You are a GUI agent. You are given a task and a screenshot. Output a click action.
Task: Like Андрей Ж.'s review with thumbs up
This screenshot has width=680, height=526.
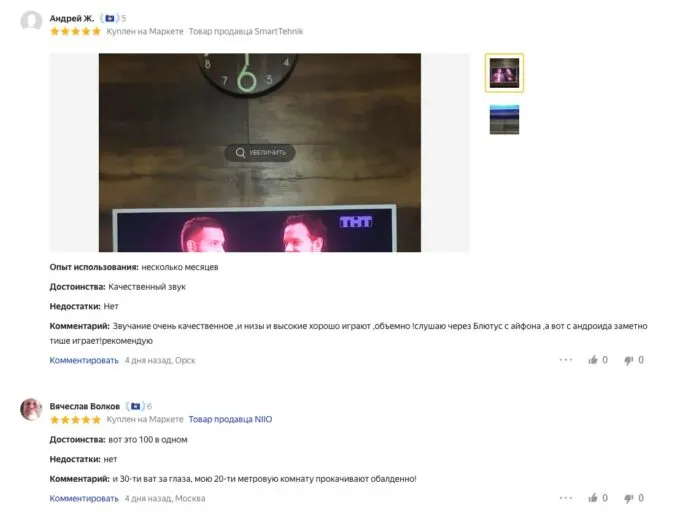coord(593,360)
